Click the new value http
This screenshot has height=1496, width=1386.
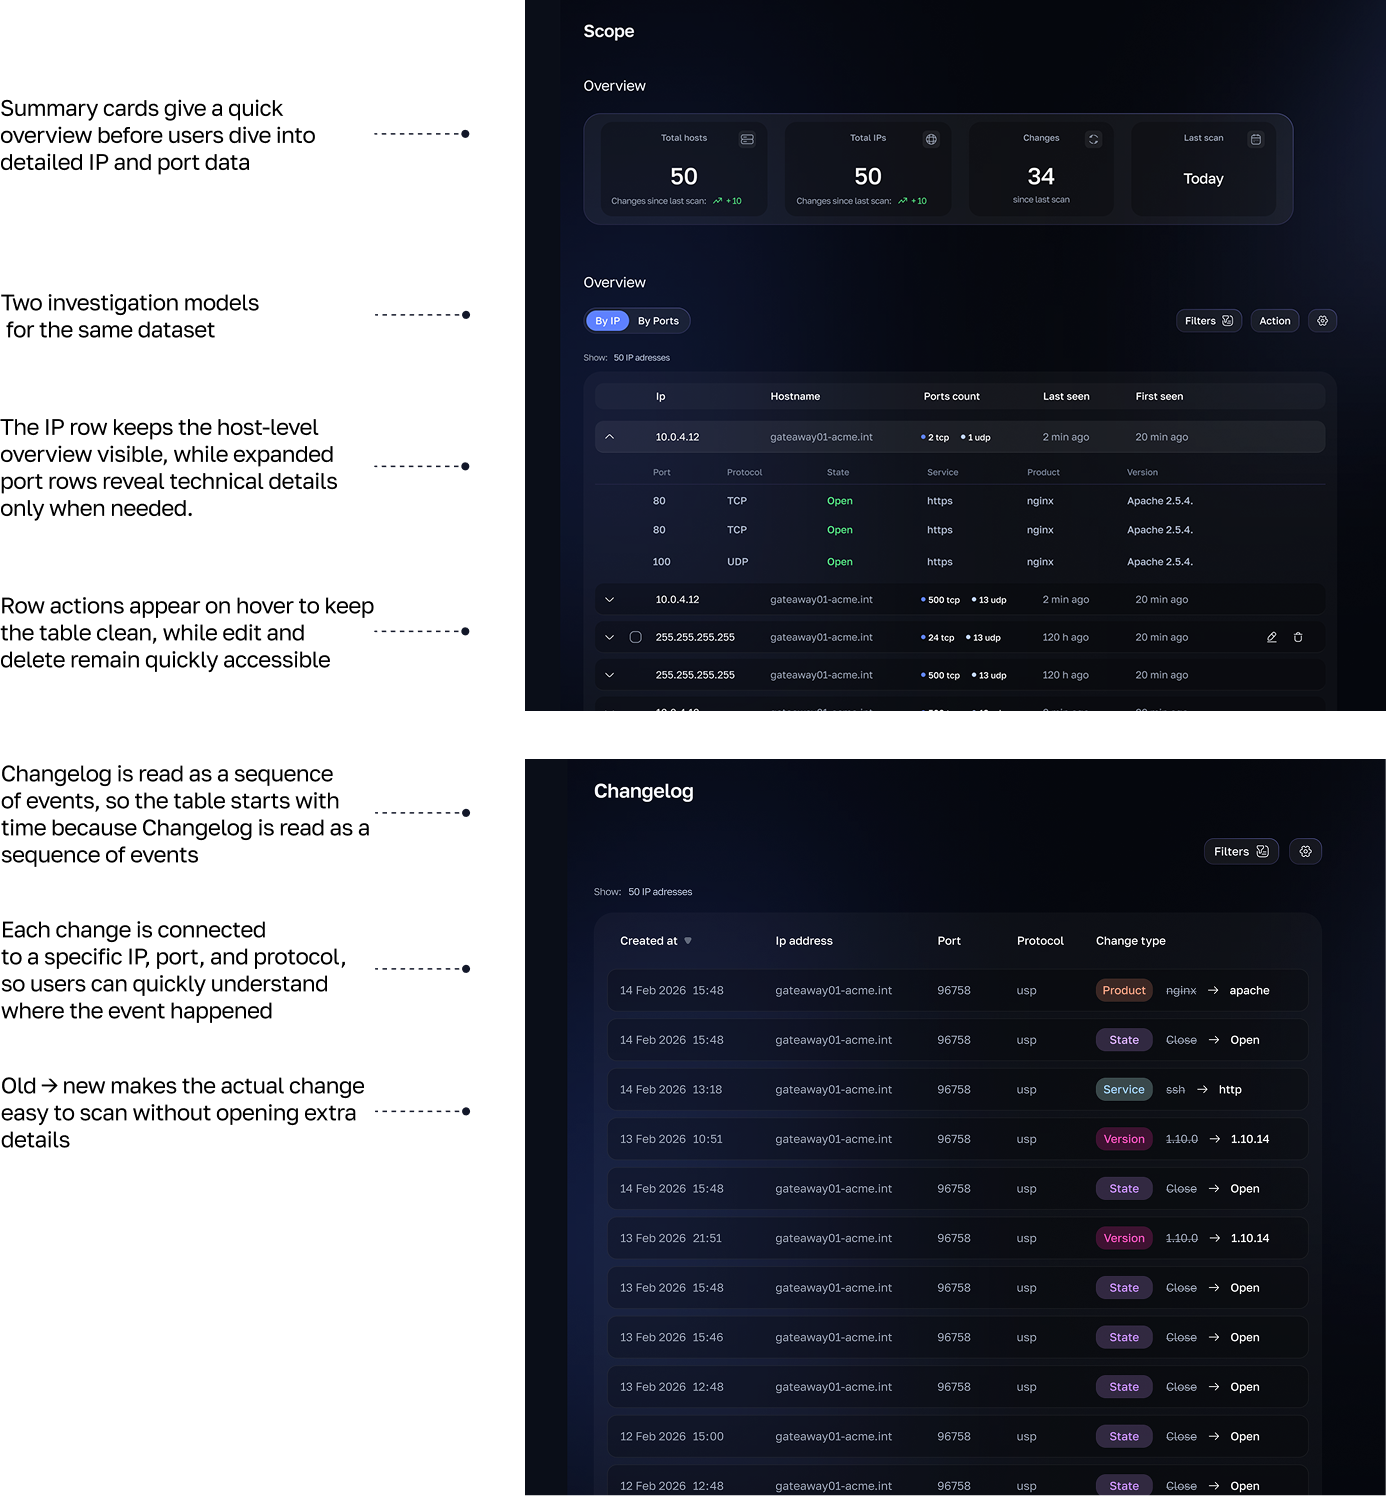click(x=1230, y=1089)
